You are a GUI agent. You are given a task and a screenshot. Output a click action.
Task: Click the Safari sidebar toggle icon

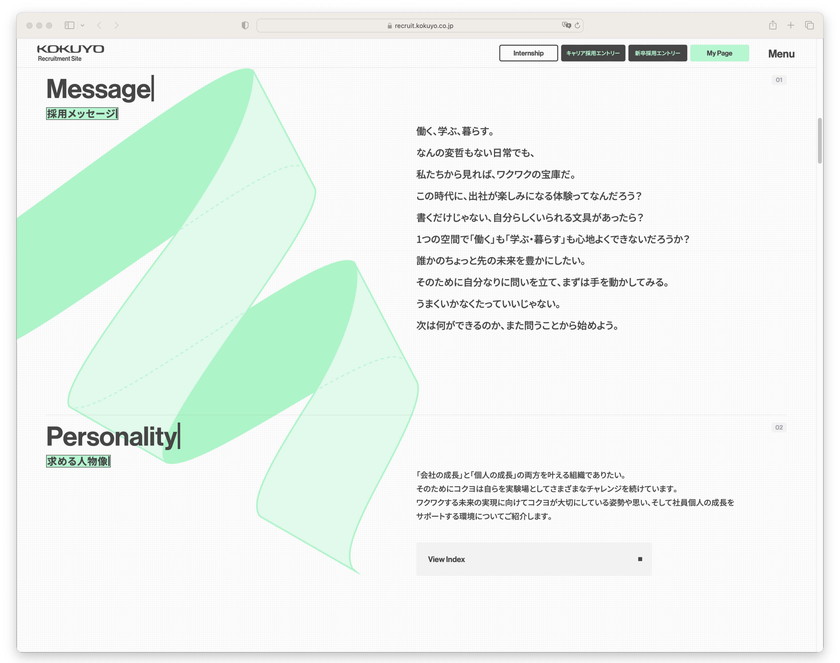tap(70, 25)
